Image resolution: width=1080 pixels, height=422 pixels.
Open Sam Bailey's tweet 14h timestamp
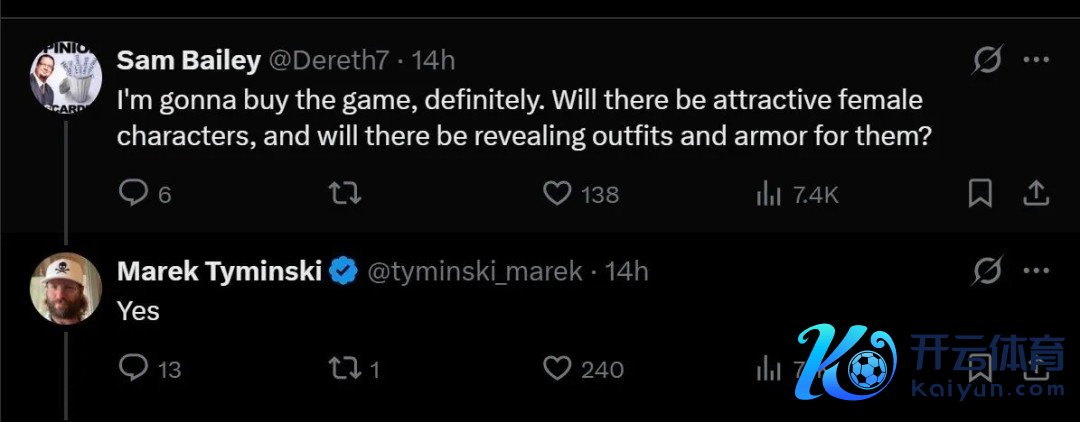434,60
